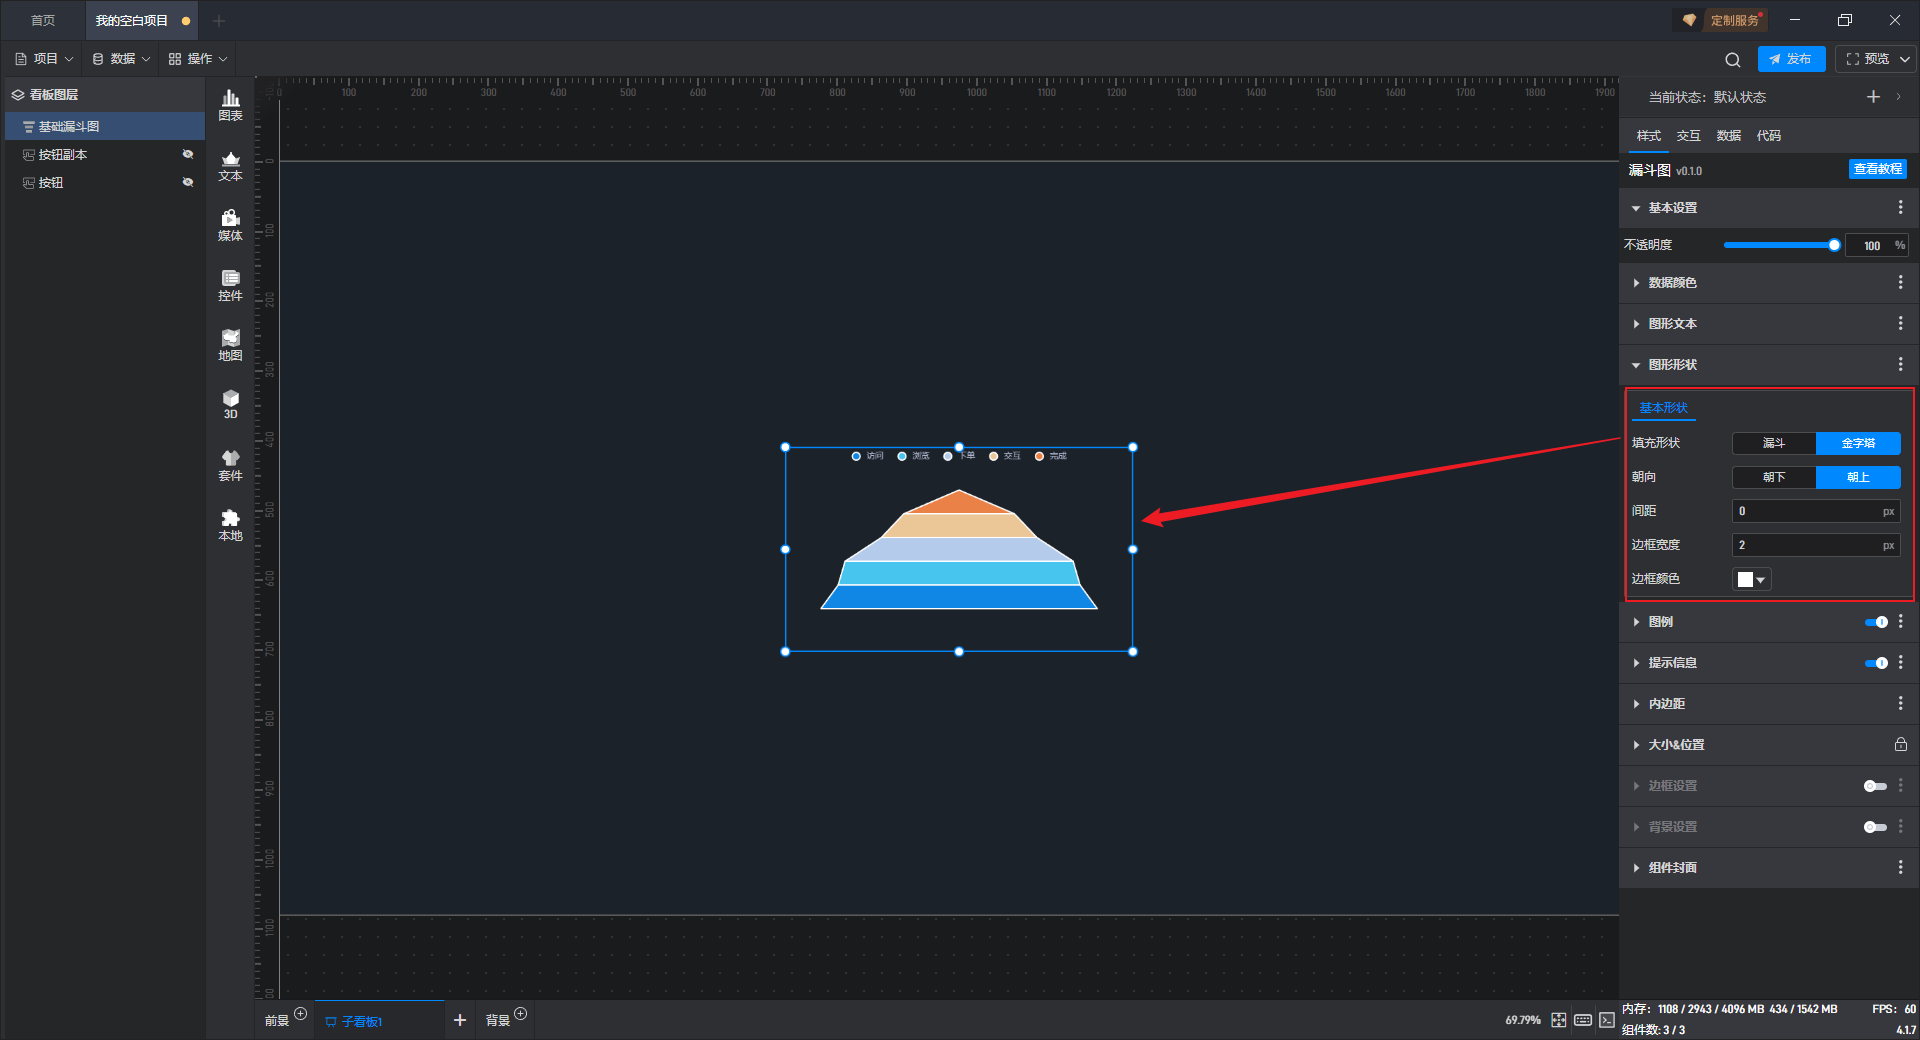Click the search magnifier icon
1920x1040 pixels.
(x=1733, y=59)
